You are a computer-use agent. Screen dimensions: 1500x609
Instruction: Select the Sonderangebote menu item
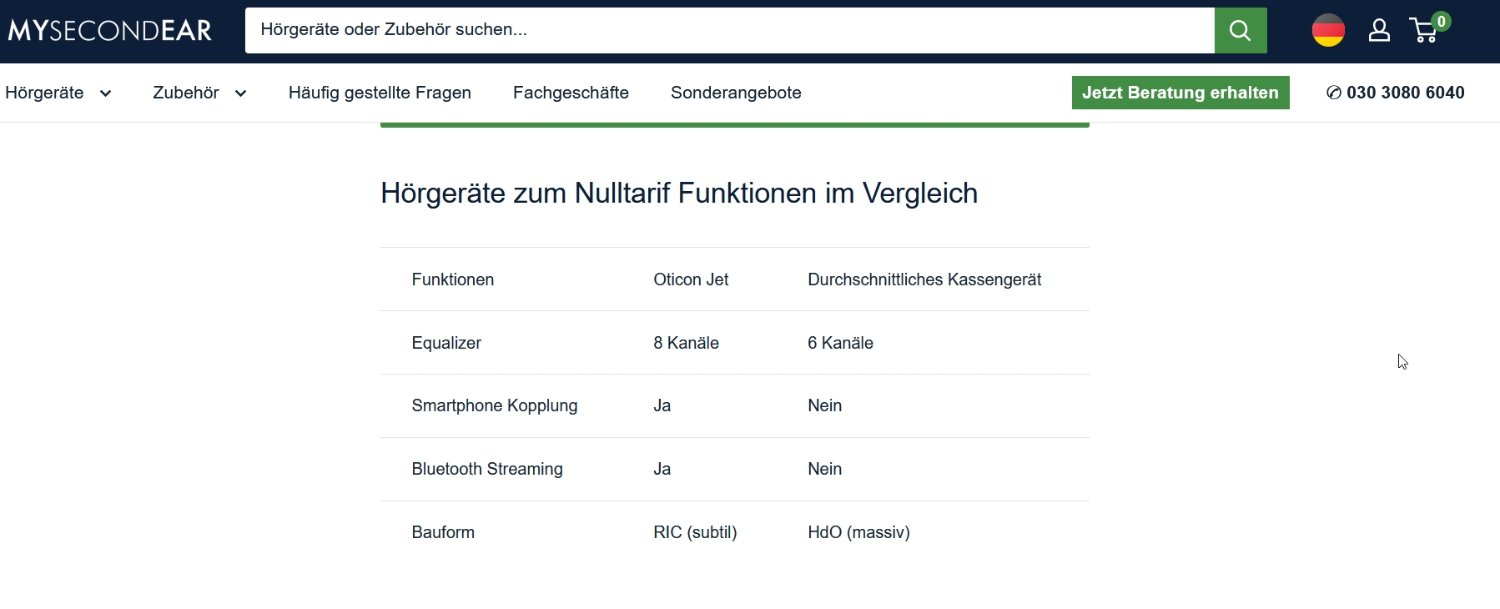point(736,93)
